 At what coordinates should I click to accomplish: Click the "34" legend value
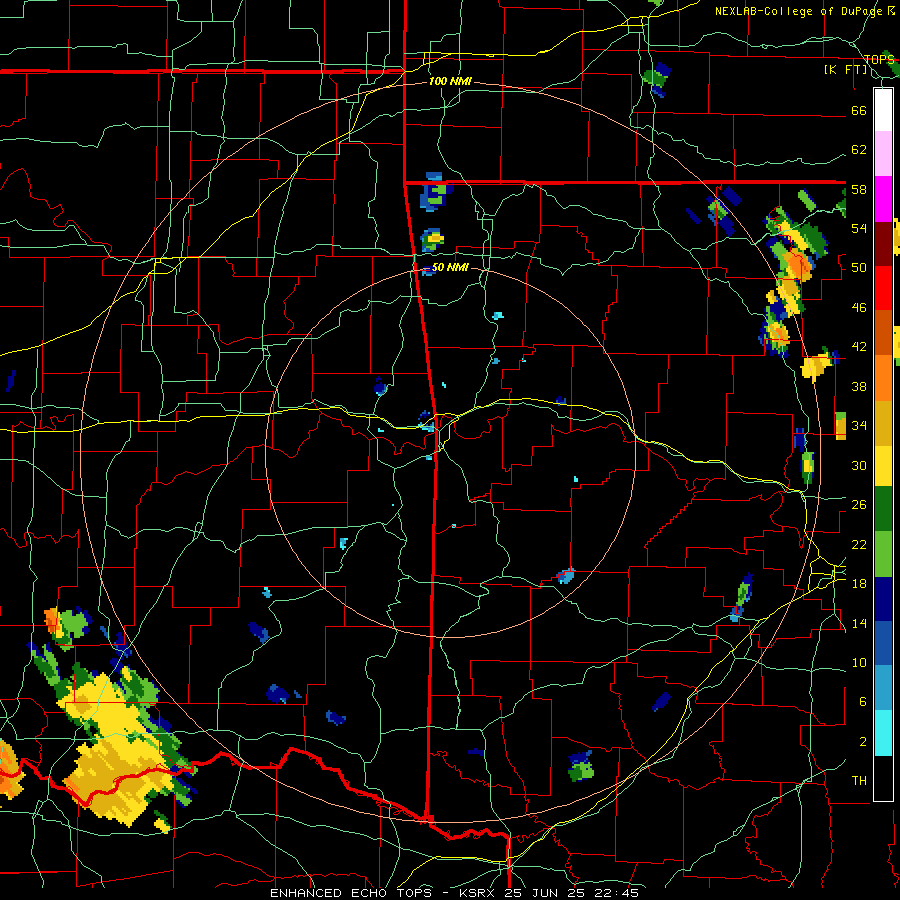tap(859, 425)
